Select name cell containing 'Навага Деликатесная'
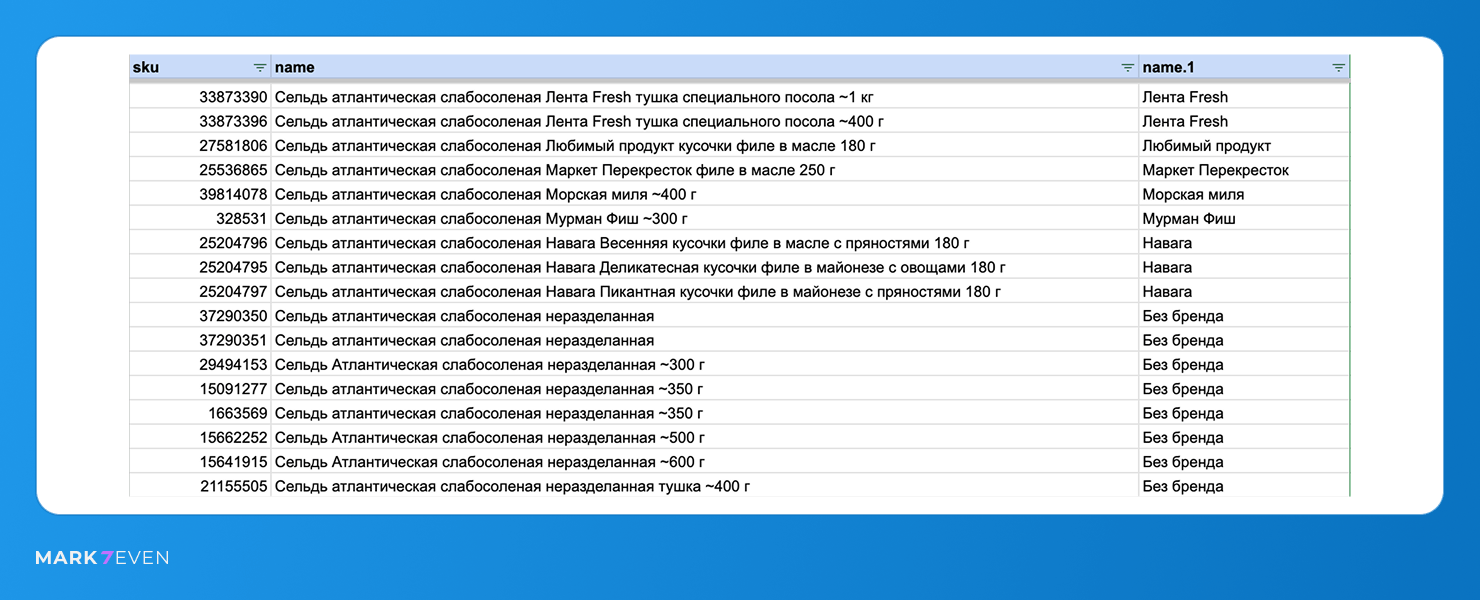The width and height of the screenshot is (1480, 600). (x=705, y=267)
